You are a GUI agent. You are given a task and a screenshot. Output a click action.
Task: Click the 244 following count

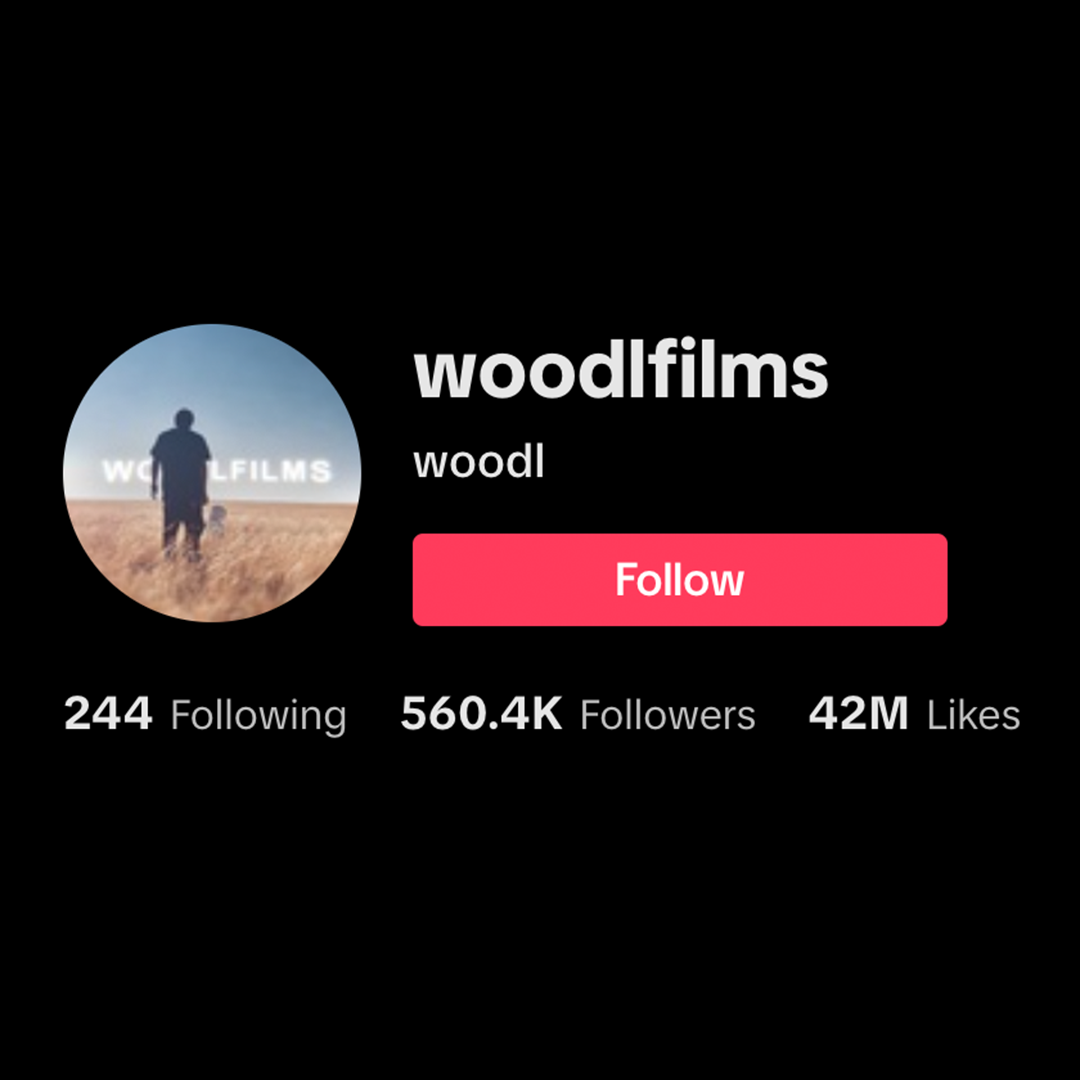click(x=108, y=714)
